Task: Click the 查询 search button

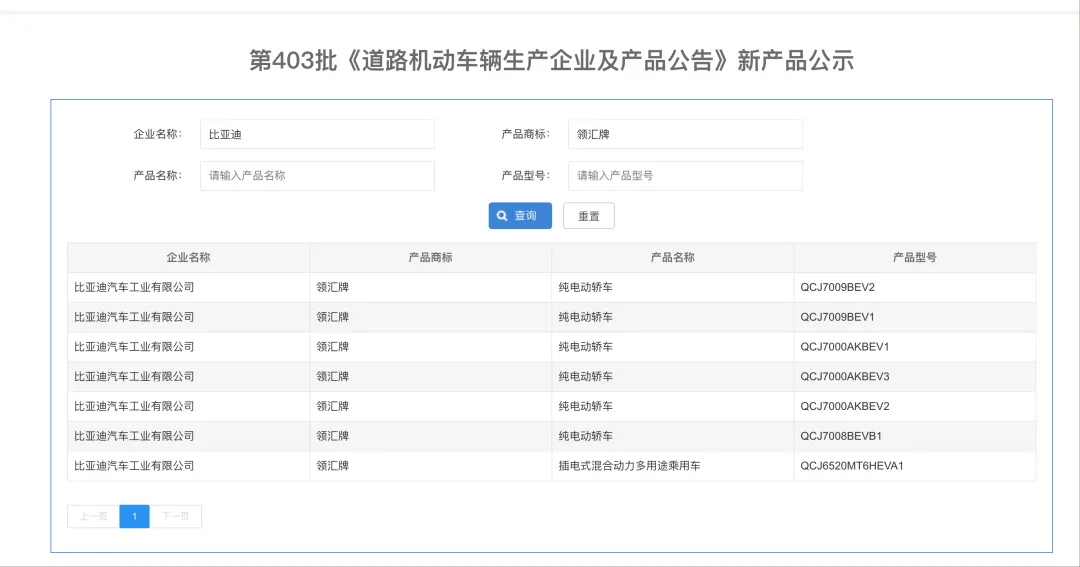Action: pyautogui.click(x=520, y=216)
